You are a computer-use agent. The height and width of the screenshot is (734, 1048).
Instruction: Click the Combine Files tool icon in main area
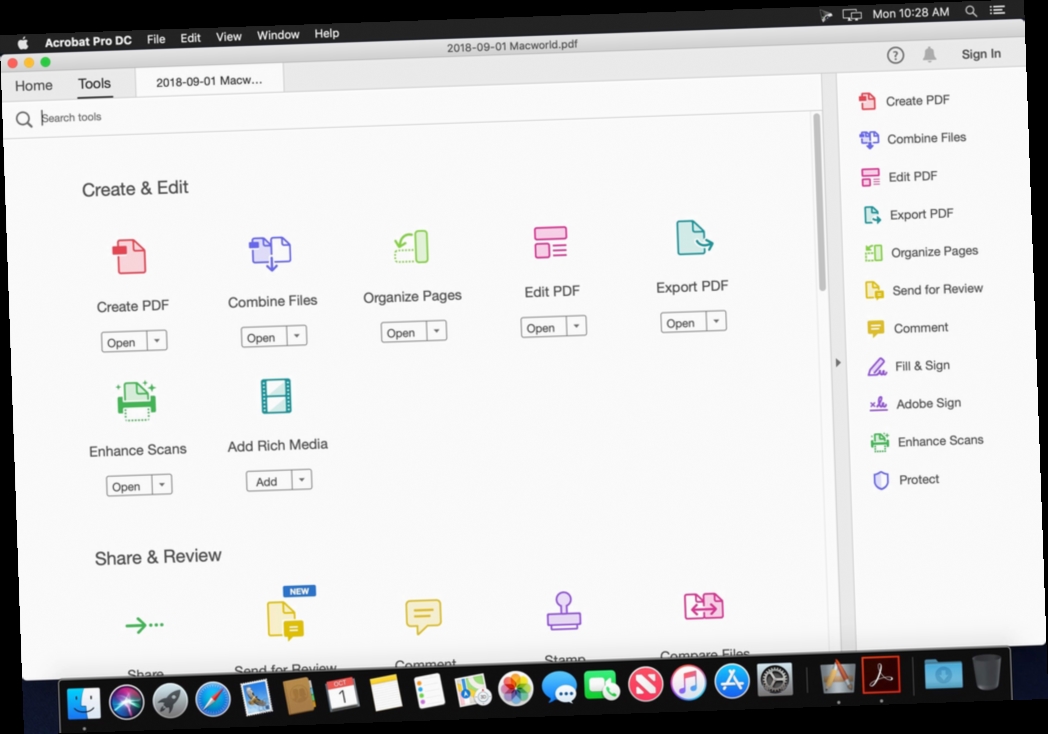[270, 253]
